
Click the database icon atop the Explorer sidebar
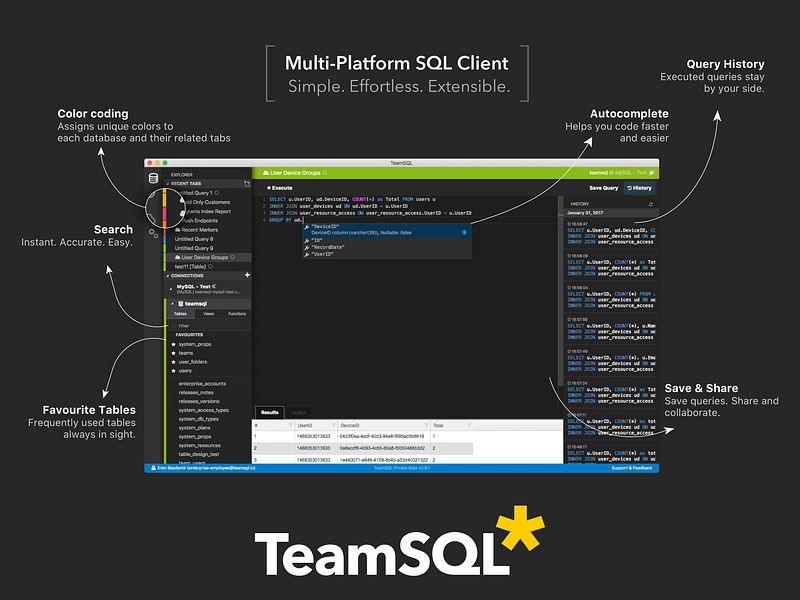152,179
